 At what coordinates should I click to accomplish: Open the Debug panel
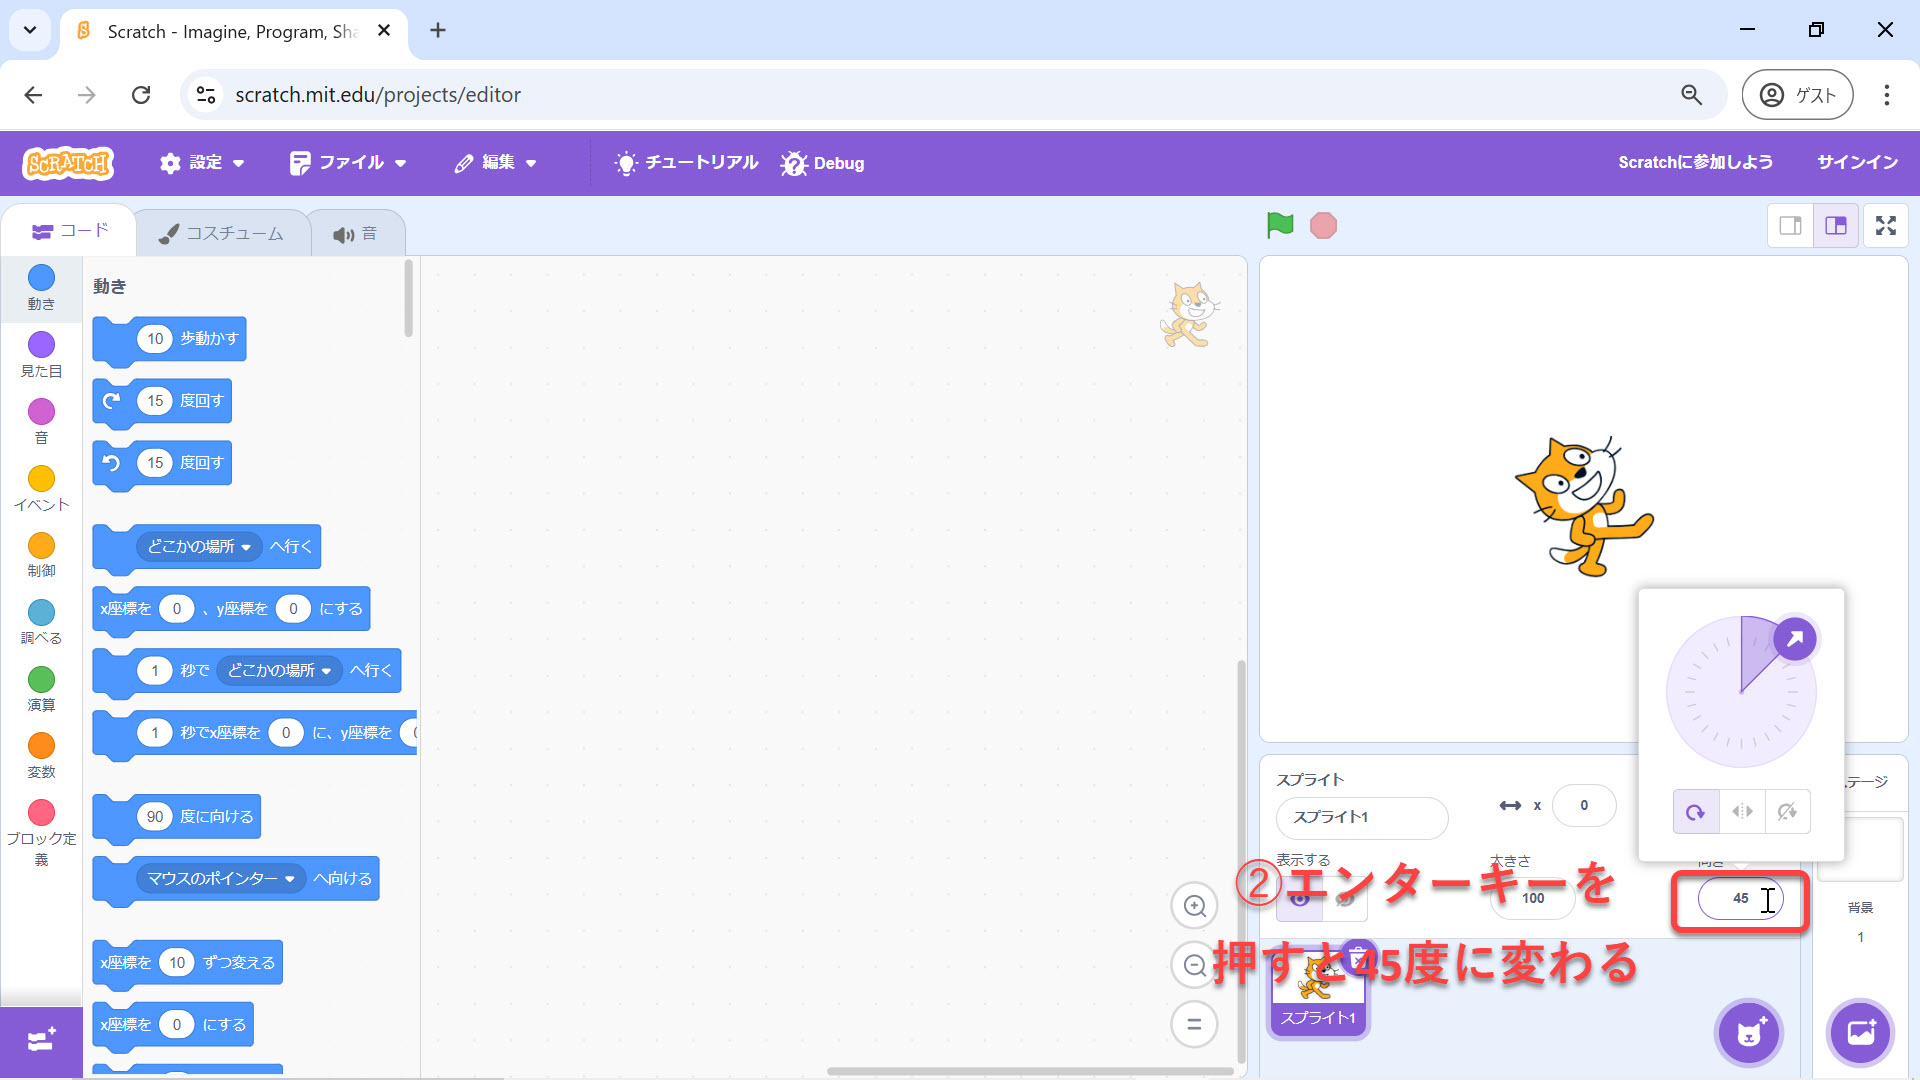(x=822, y=163)
